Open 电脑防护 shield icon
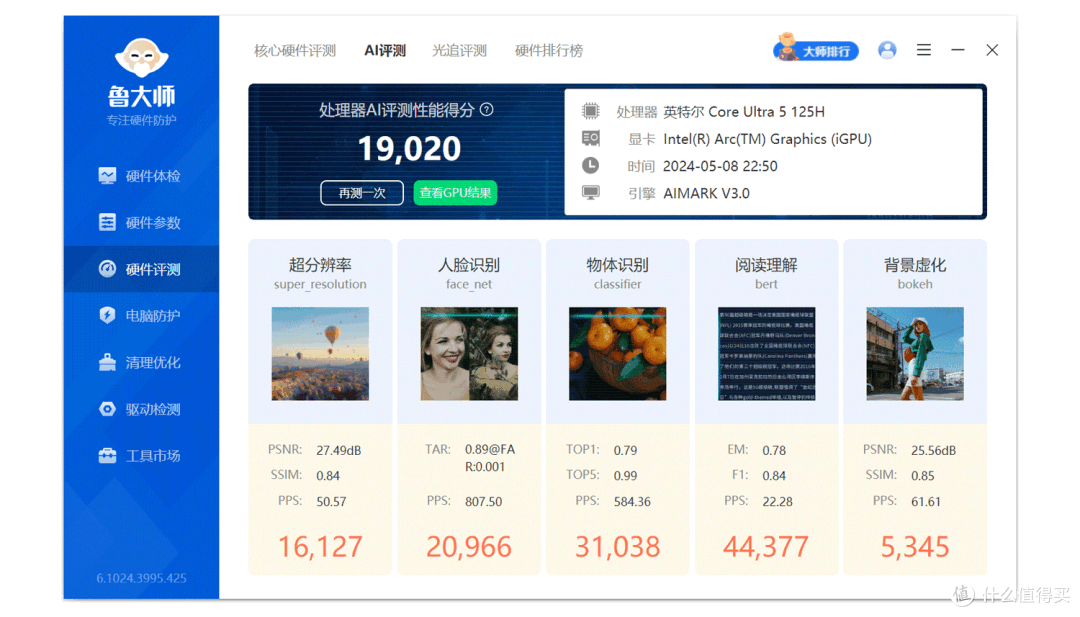This screenshot has width=1080, height=617. 107,315
